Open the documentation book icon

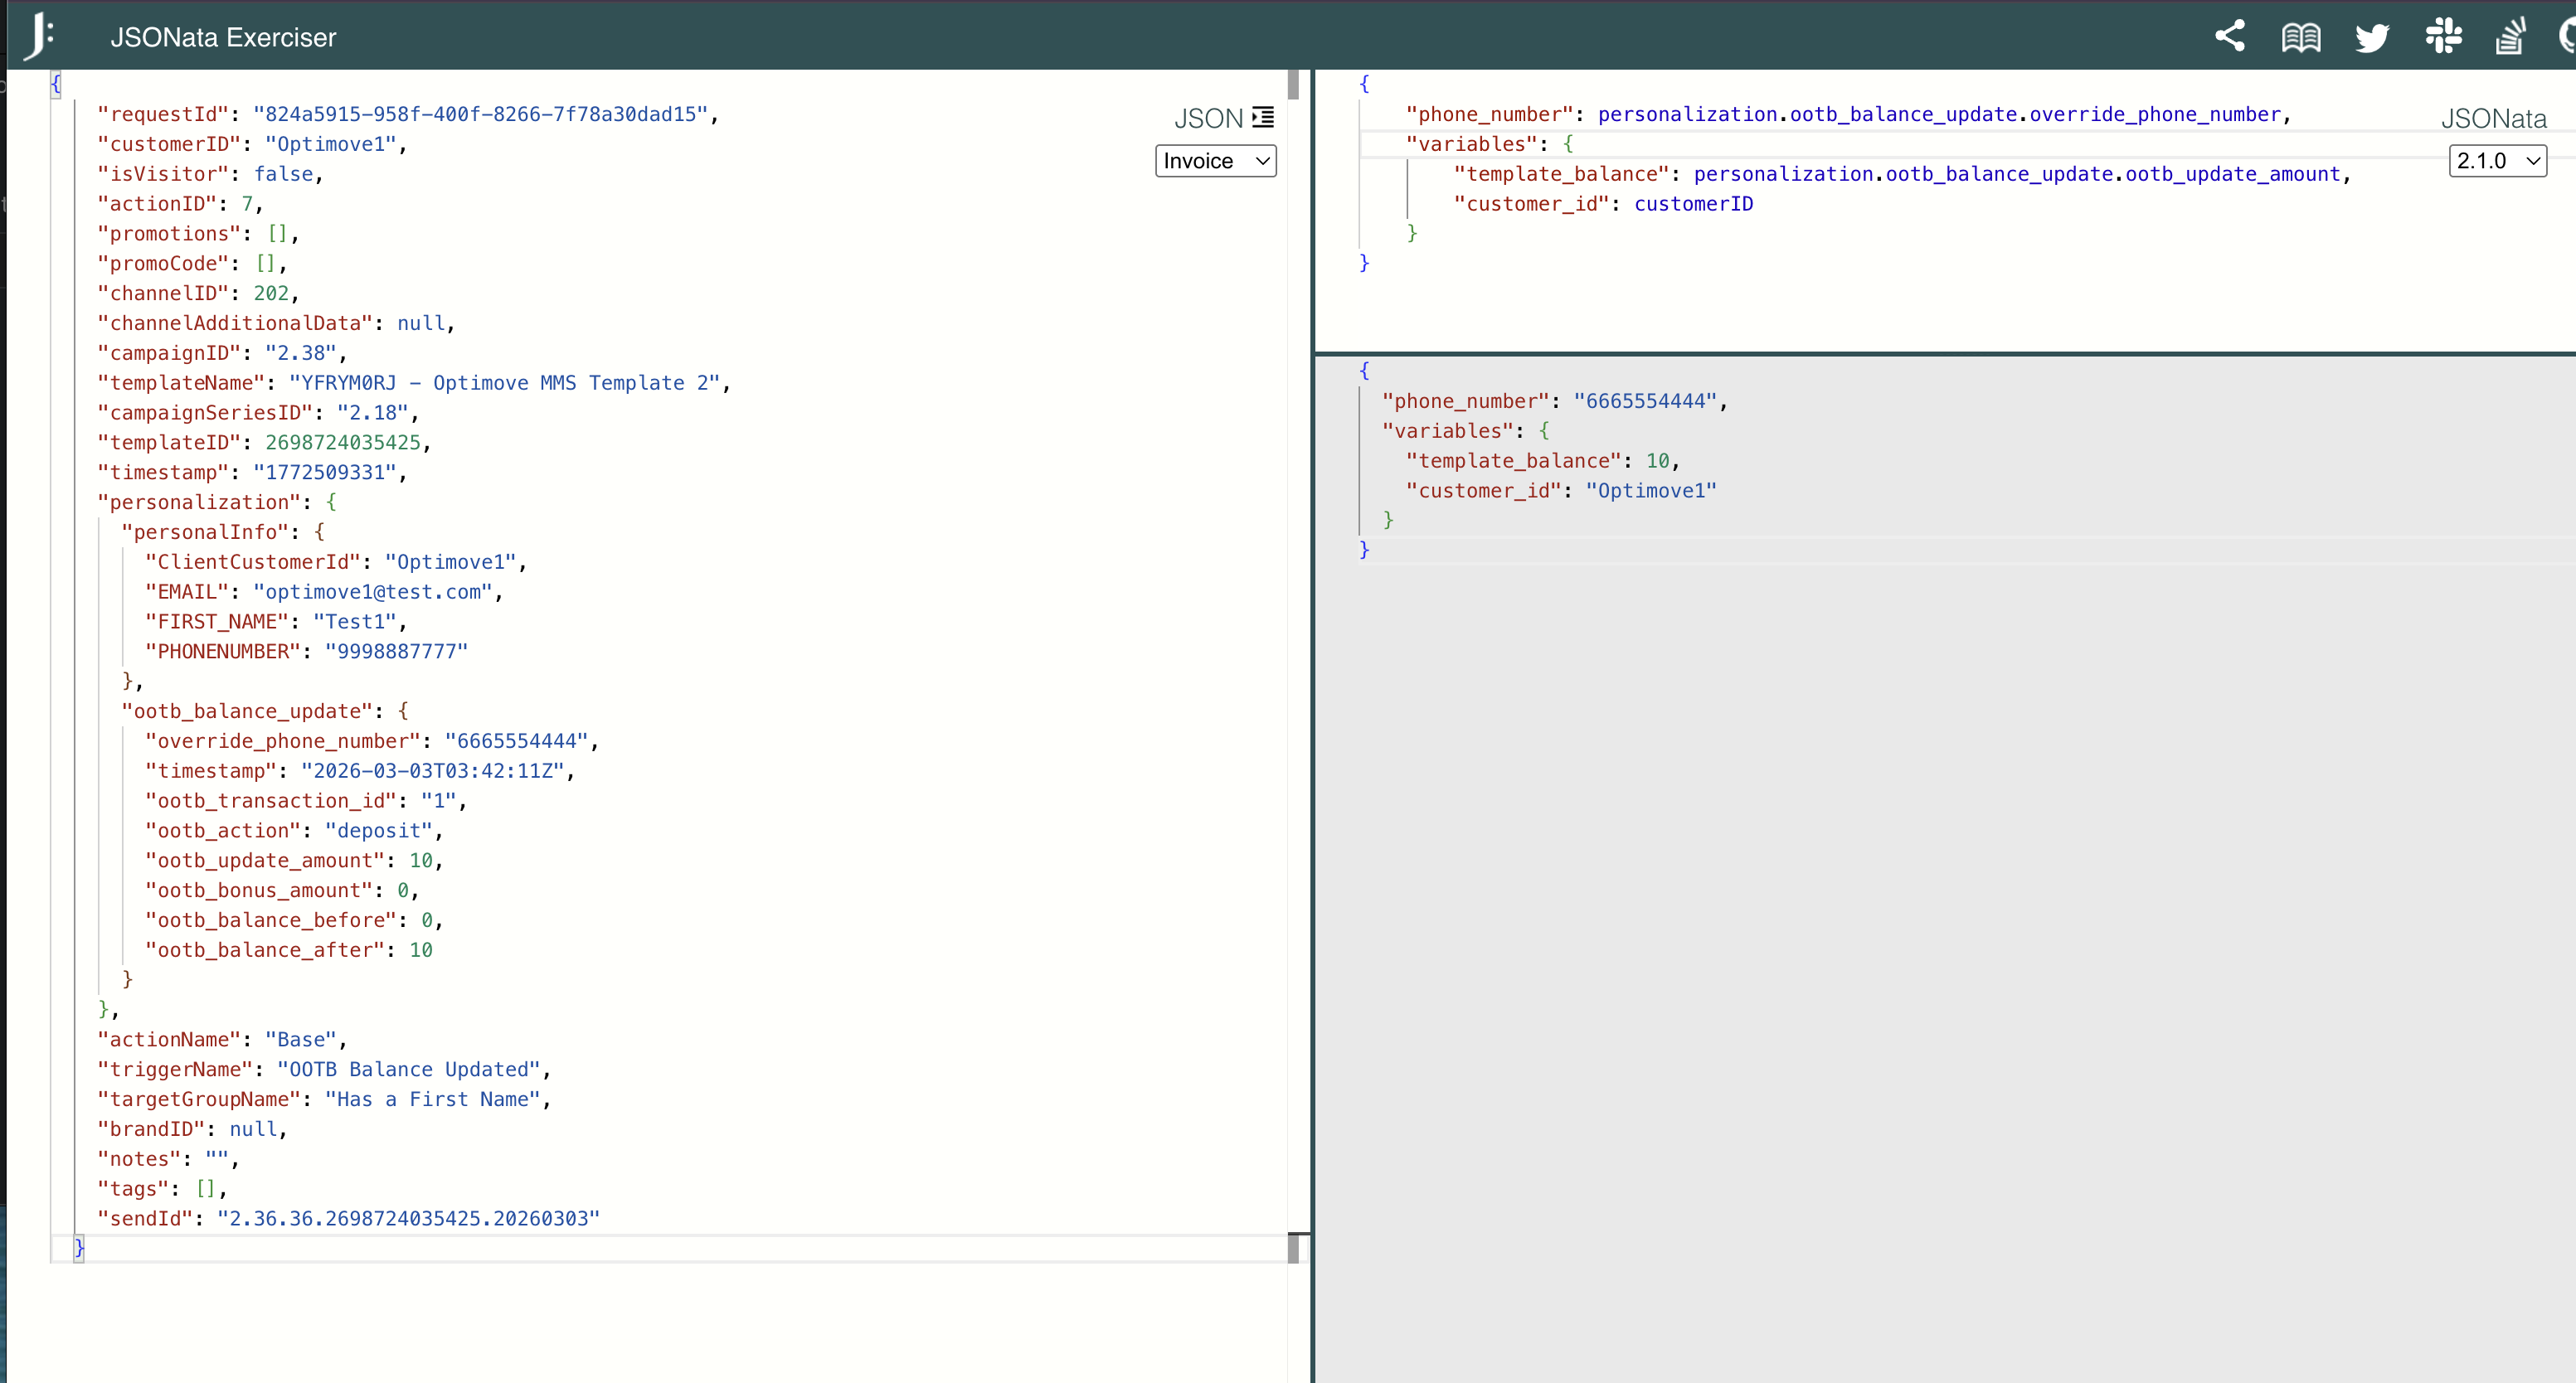click(x=2300, y=37)
